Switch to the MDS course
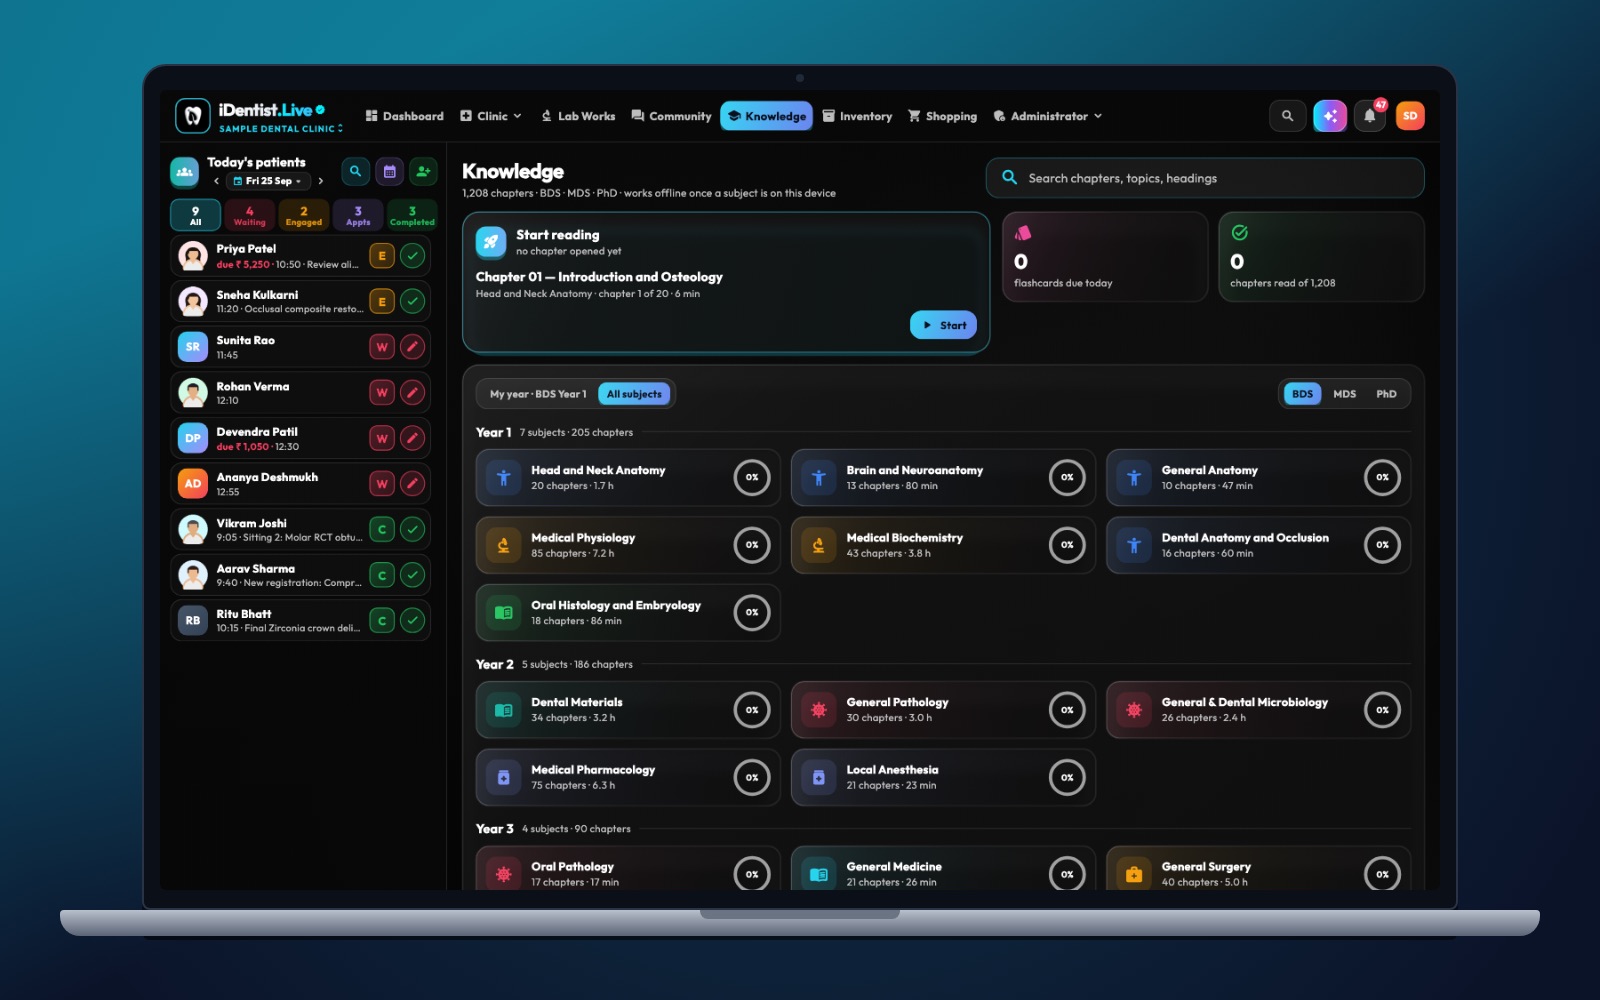Image resolution: width=1600 pixels, height=1000 pixels. (x=1345, y=394)
